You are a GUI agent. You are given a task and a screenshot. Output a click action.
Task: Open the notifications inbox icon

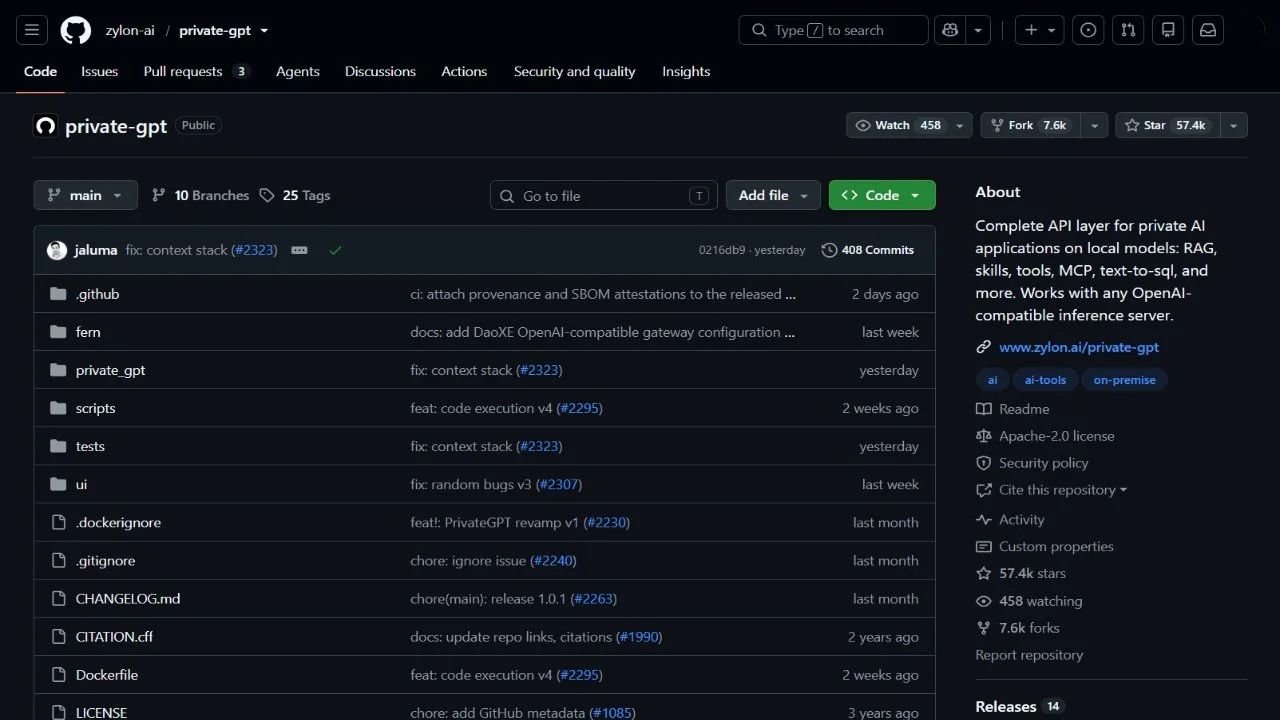coord(1208,30)
